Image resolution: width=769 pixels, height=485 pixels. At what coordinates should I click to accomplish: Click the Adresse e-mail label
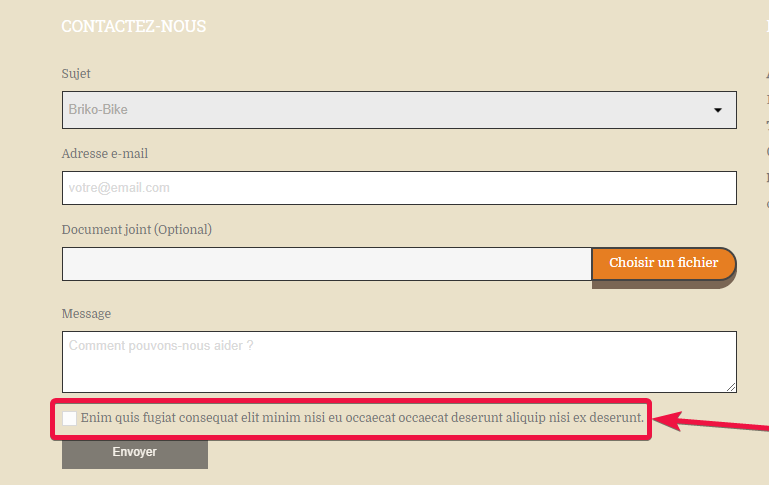click(x=104, y=153)
